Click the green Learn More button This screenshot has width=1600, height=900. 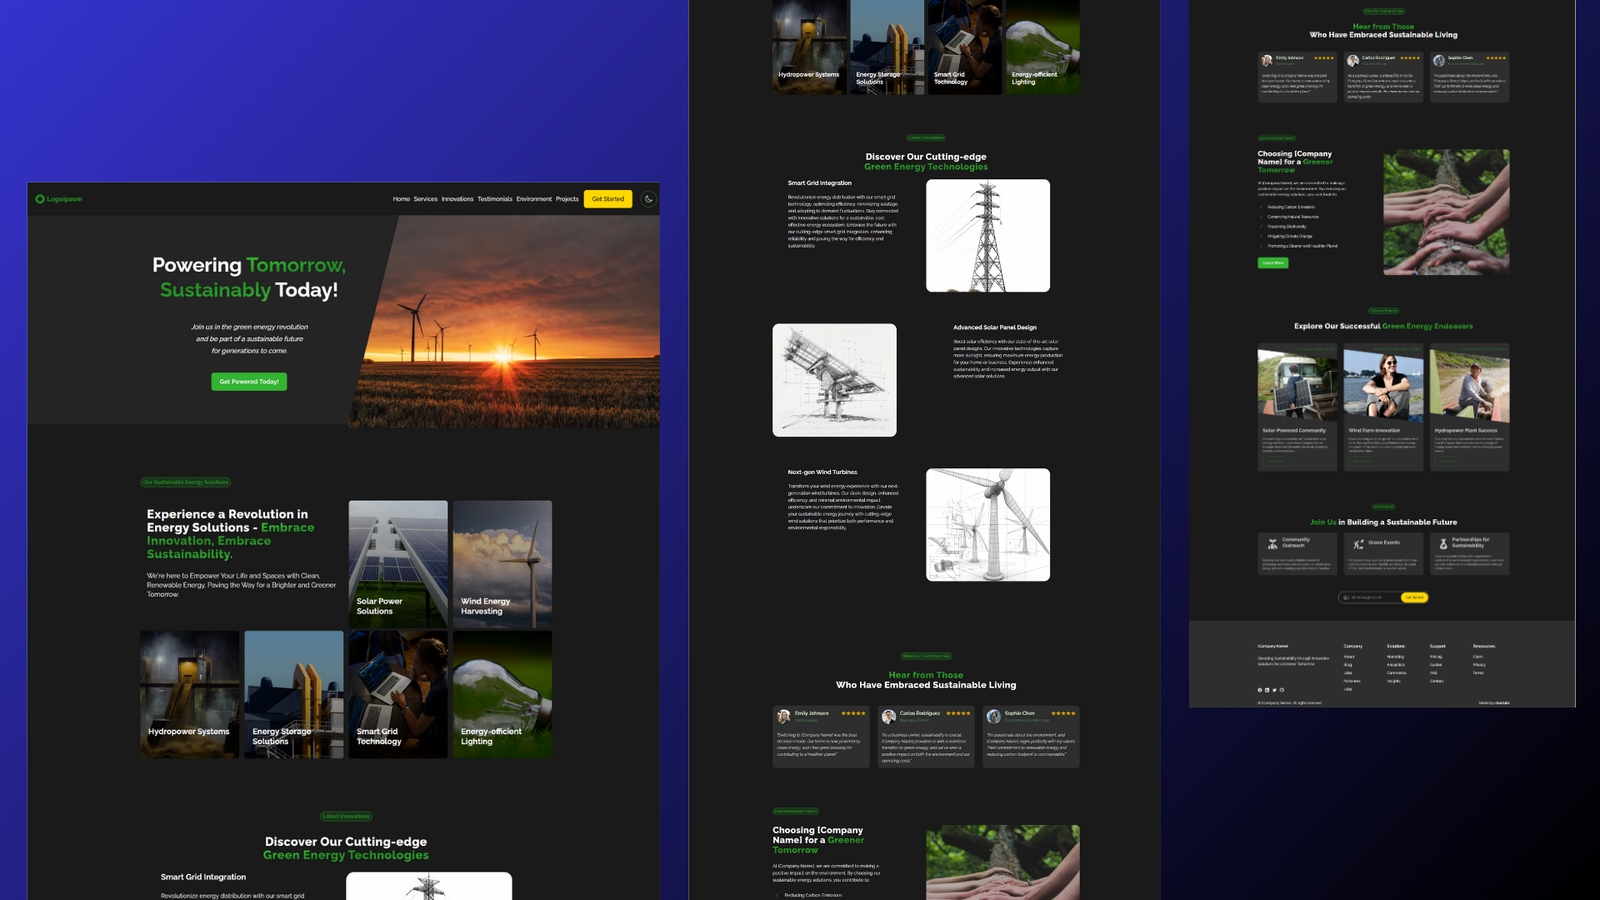(x=1273, y=263)
